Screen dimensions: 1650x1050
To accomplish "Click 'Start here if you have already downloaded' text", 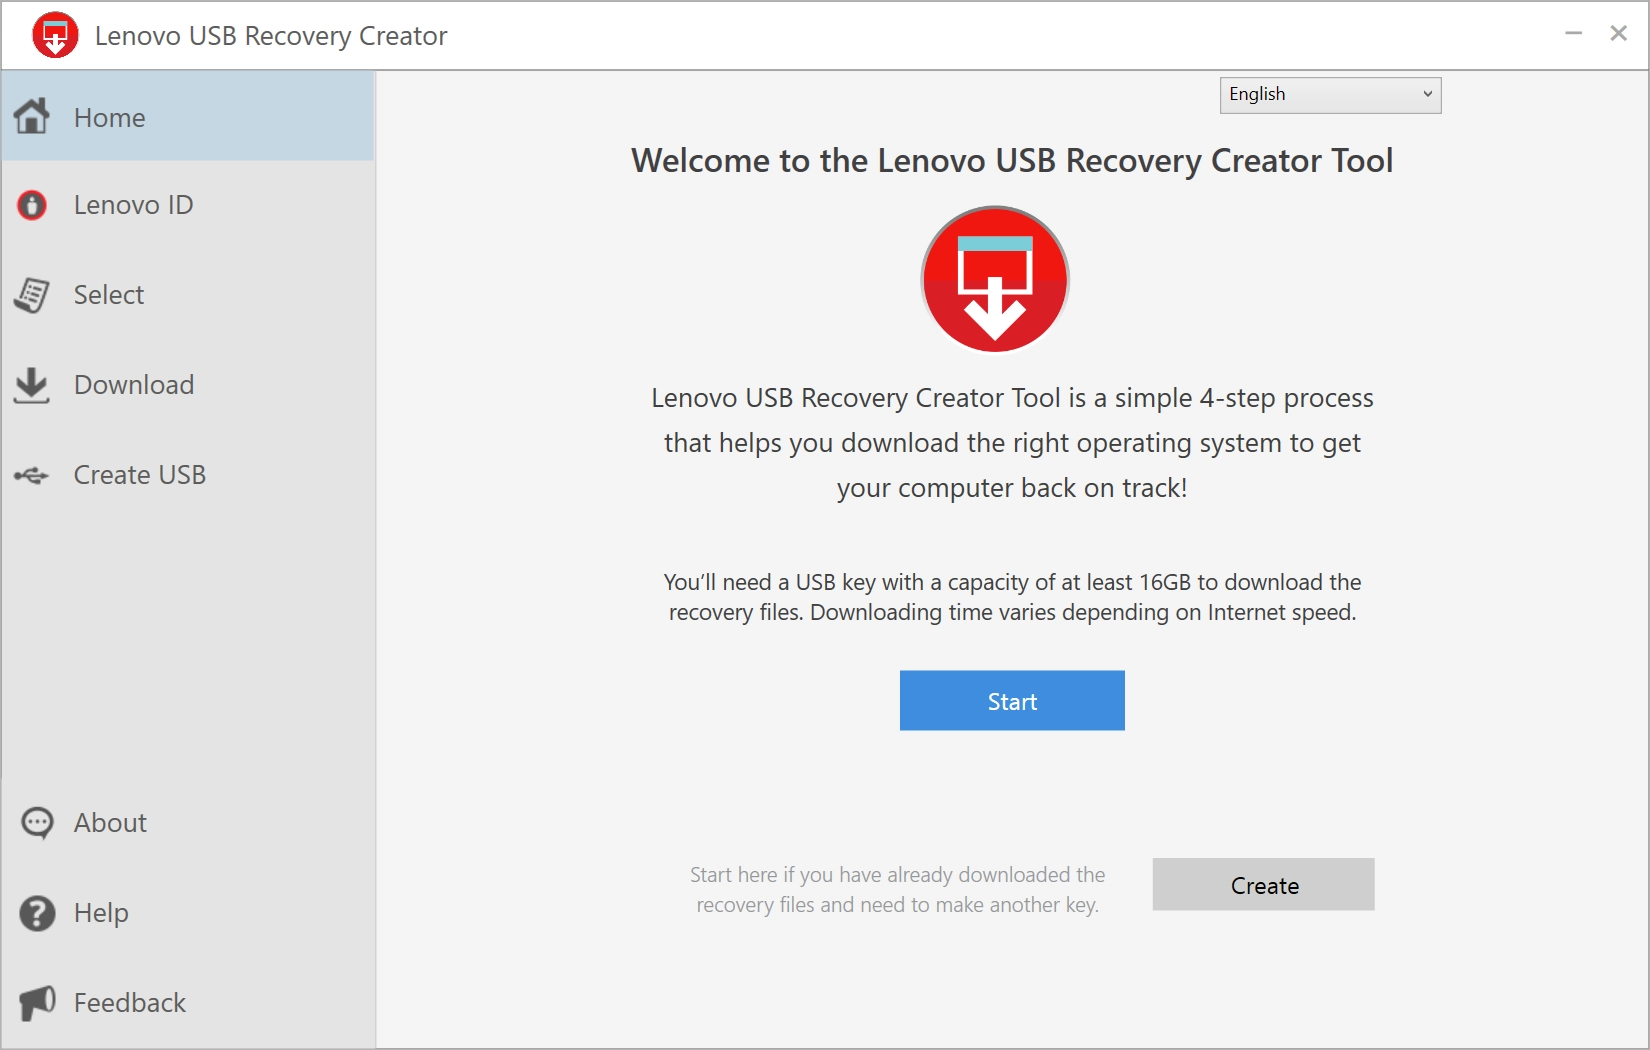I will tap(898, 890).
